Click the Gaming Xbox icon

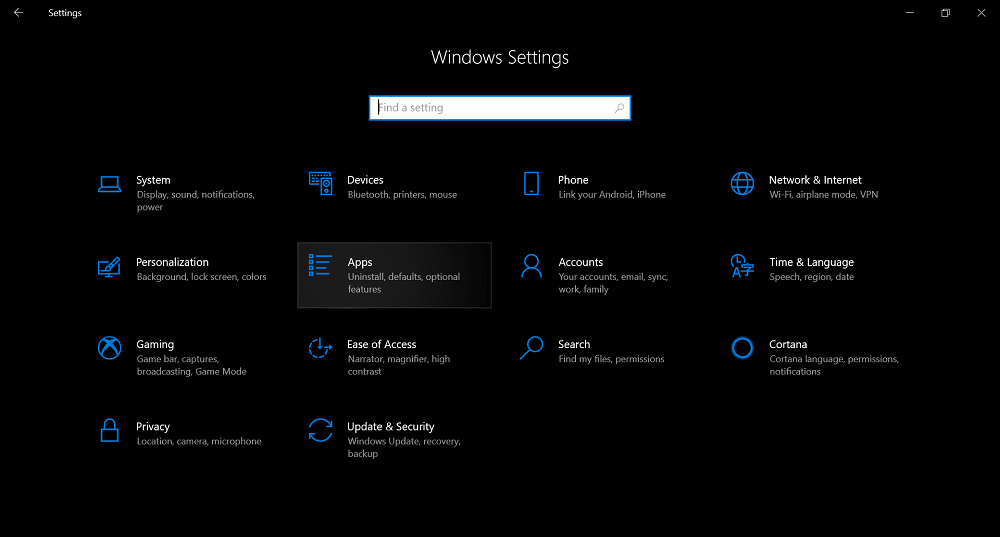110,348
